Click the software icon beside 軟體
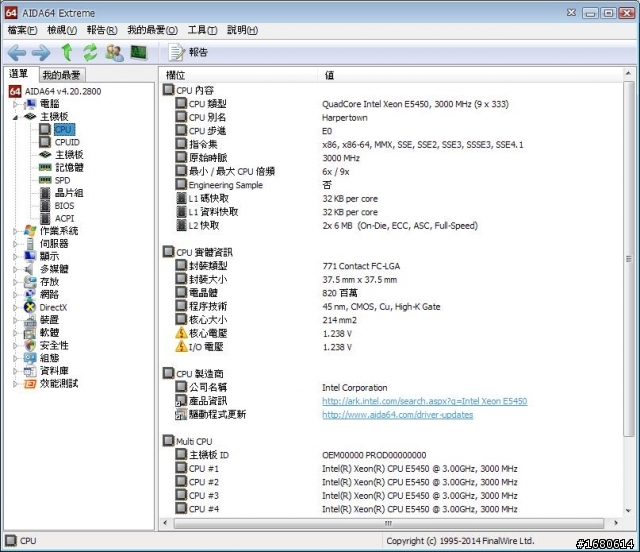Viewport: 640px width, 552px height. [x=30, y=333]
